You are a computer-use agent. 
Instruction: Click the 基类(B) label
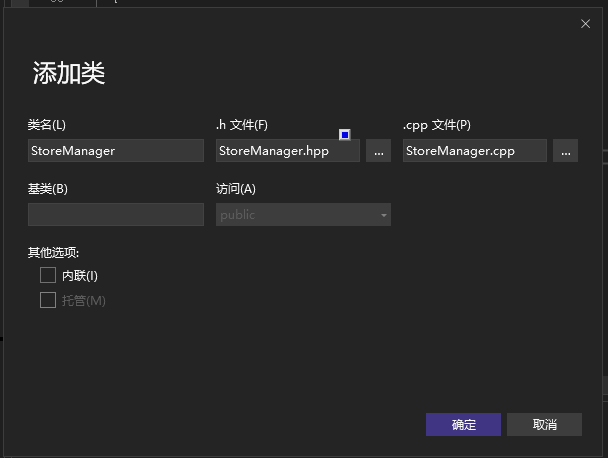click(47, 189)
